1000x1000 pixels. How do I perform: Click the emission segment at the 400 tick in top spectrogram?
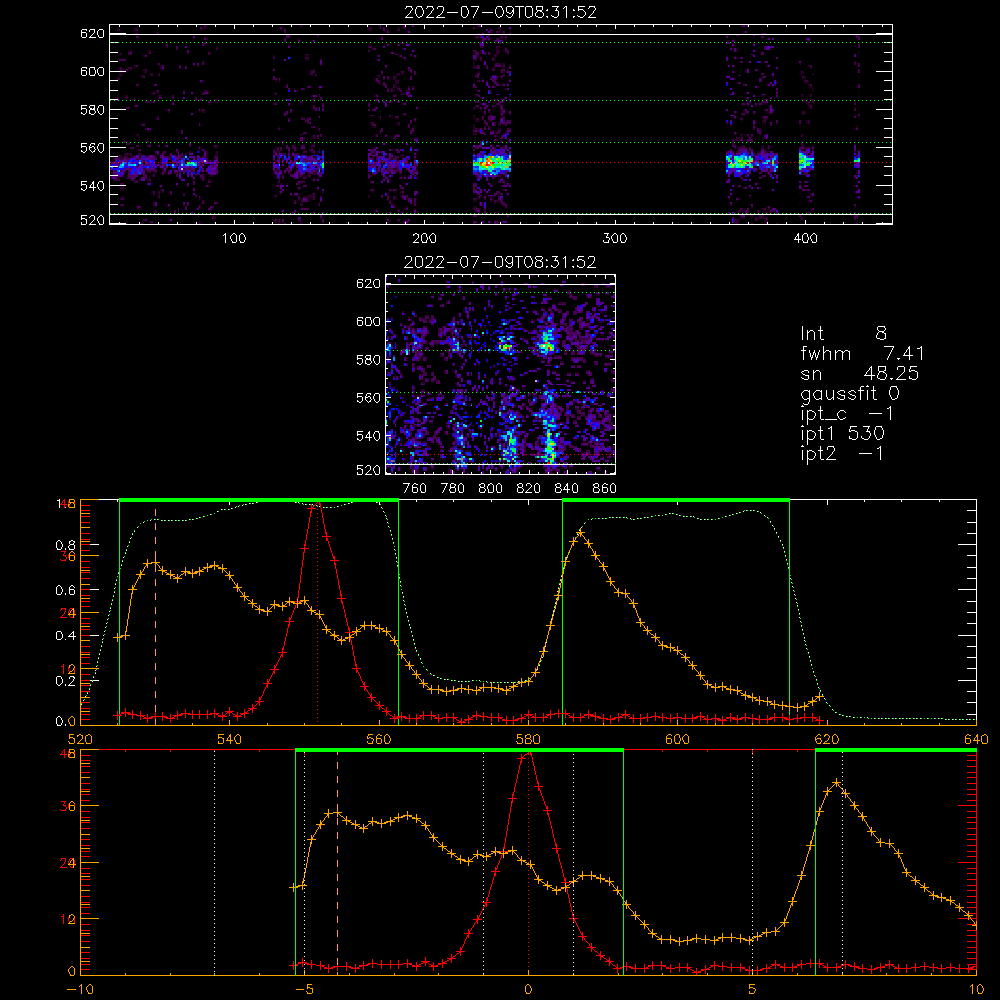[806, 162]
